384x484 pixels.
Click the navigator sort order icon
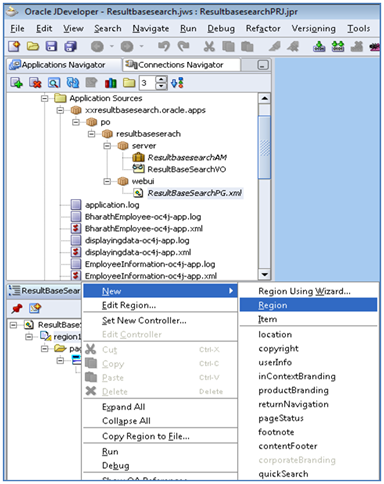[x=177, y=82]
